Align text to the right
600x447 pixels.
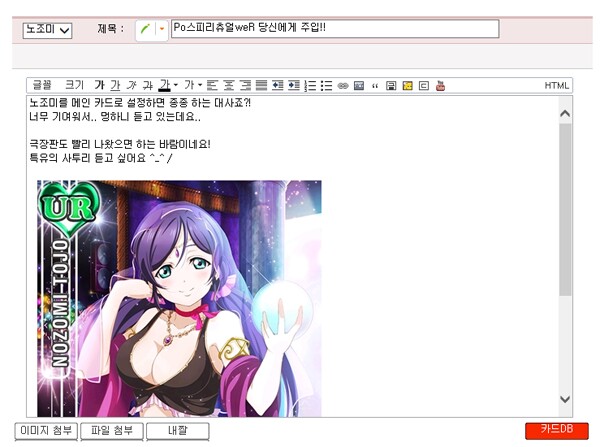245,85
